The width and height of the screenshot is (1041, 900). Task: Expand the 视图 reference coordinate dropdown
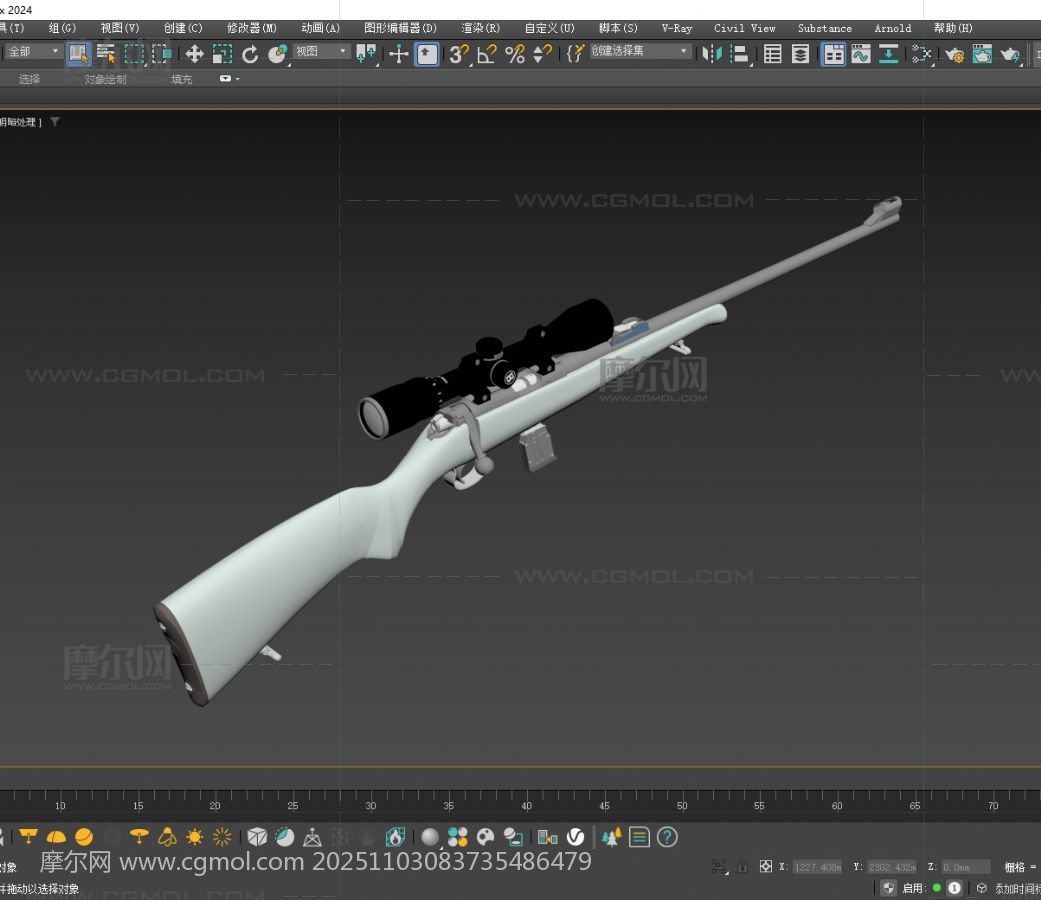[321, 52]
